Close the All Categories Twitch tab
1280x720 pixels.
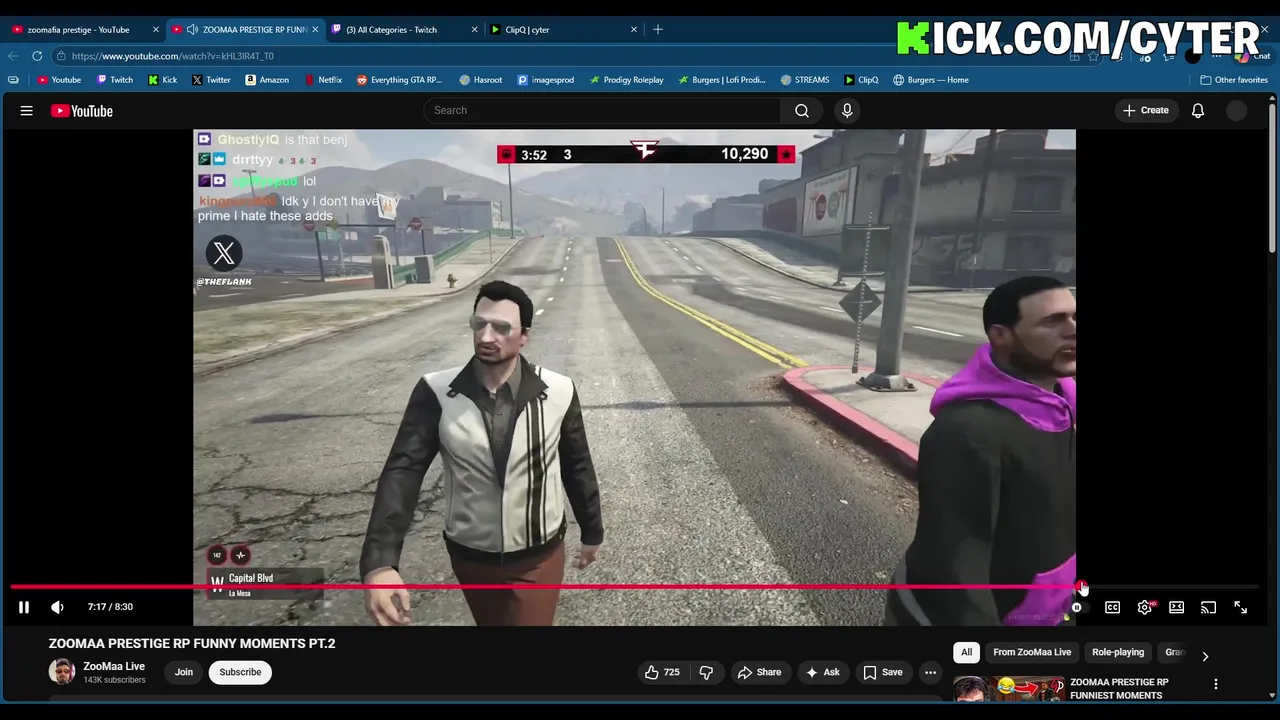(x=474, y=30)
